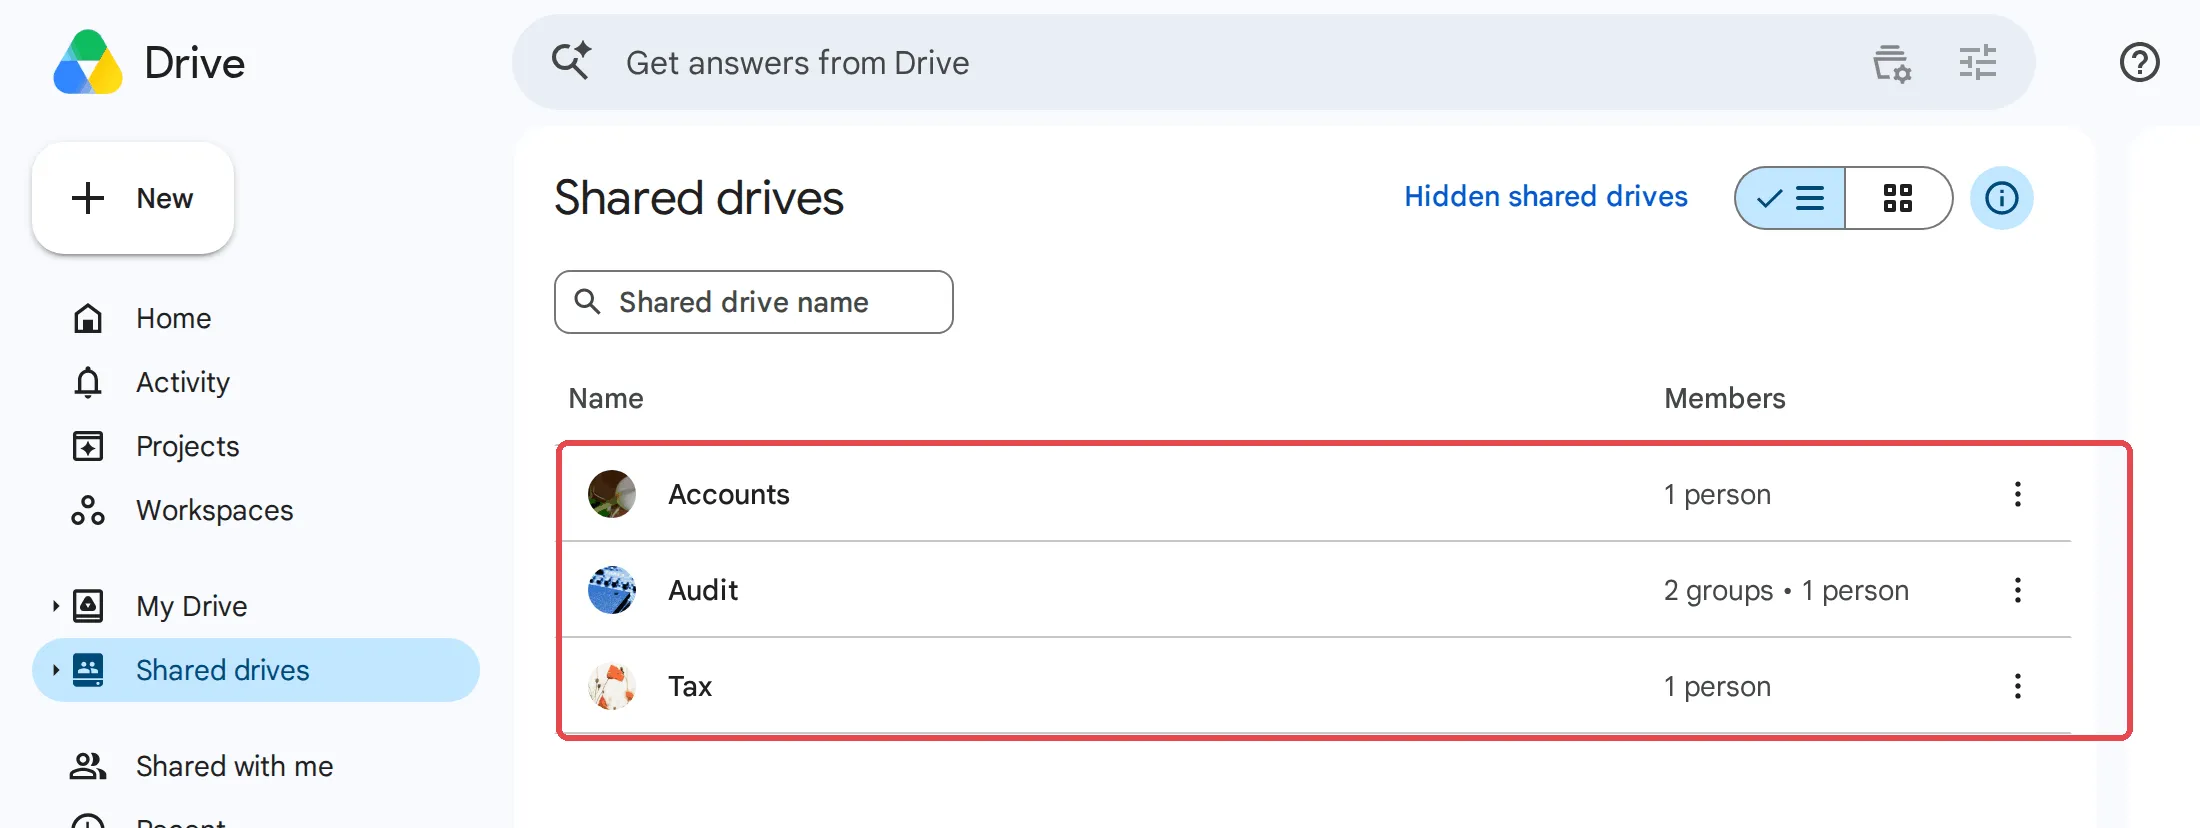Open more actions for Tax drive
The width and height of the screenshot is (2200, 828).
coord(2017,686)
